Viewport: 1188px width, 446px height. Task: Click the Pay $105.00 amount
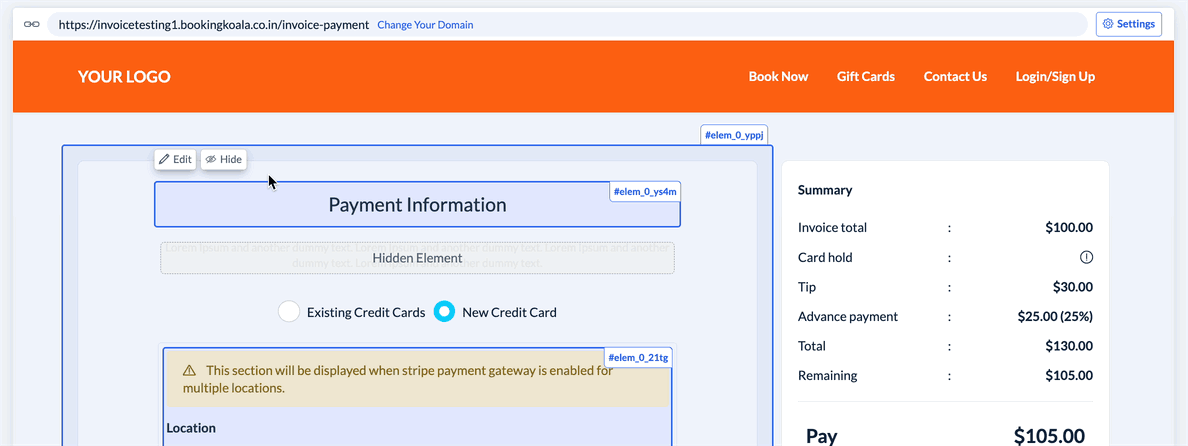click(1049, 436)
